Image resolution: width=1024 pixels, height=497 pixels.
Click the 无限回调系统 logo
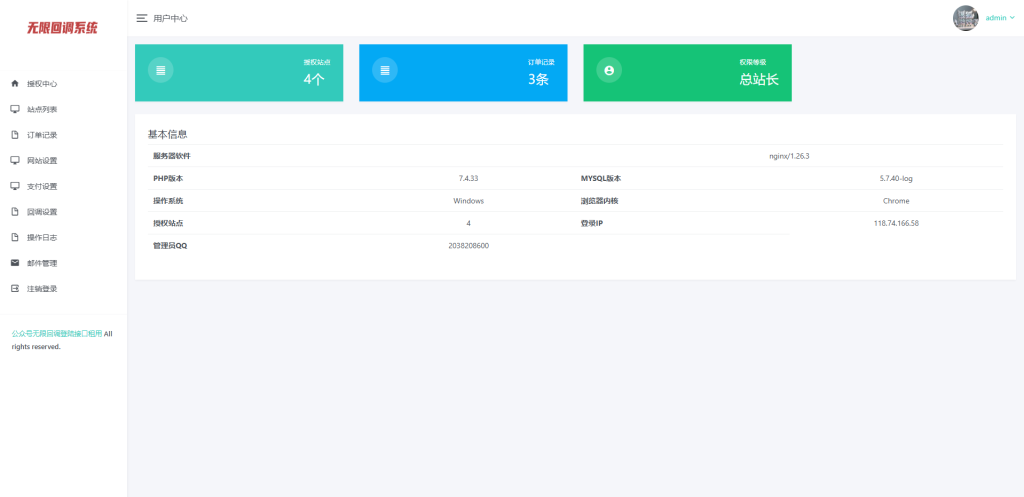62,28
